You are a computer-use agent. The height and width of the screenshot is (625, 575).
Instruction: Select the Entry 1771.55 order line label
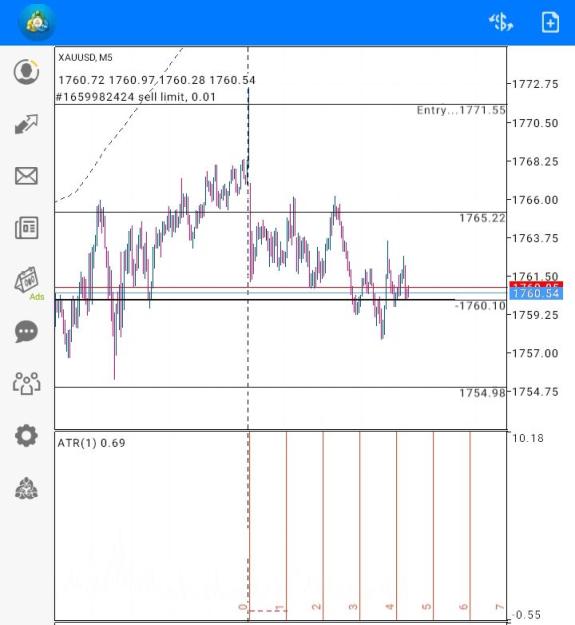[461, 110]
